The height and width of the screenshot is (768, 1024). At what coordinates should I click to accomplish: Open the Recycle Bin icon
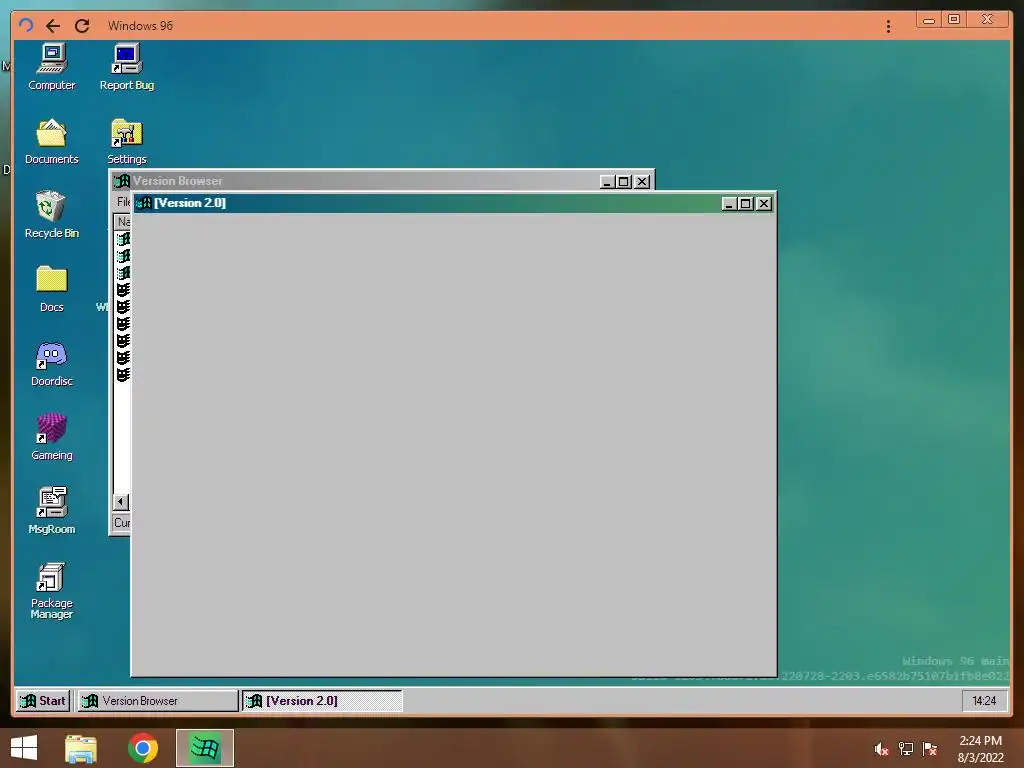pos(52,214)
